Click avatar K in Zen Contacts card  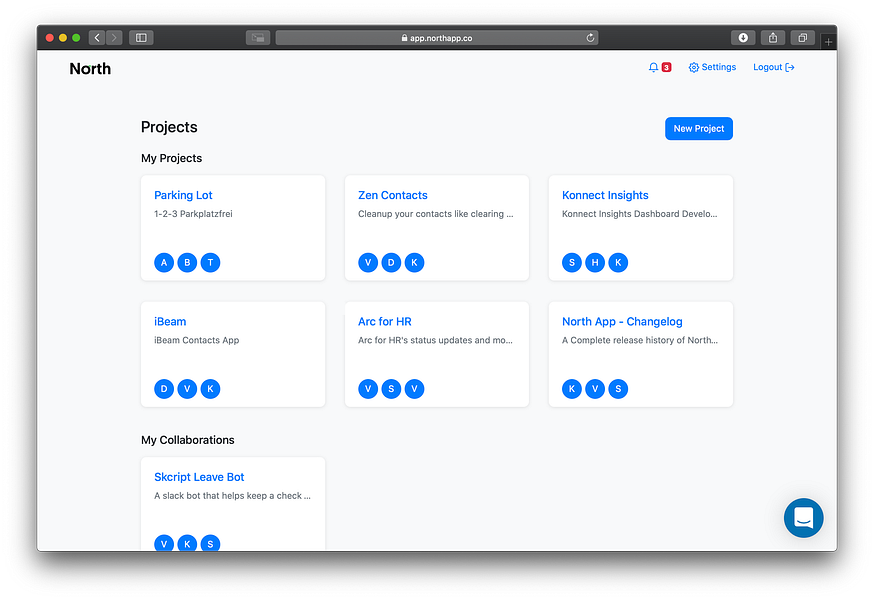click(x=414, y=263)
